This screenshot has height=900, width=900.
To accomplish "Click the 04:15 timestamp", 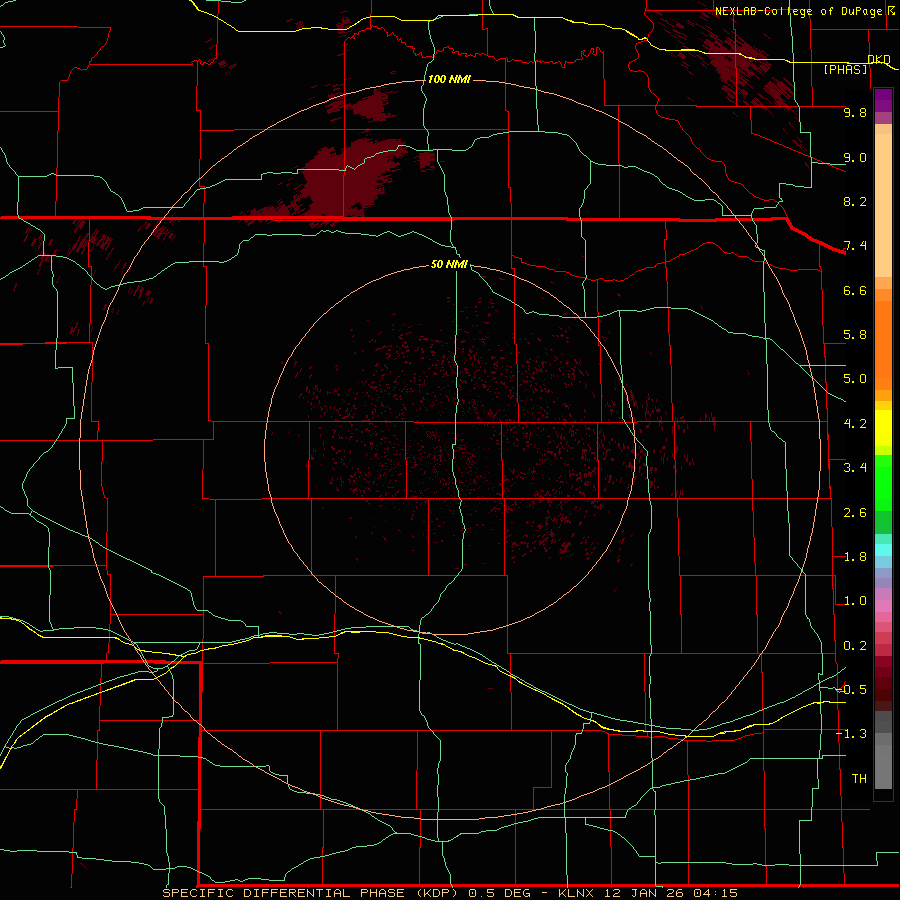I will pos(715,893).
